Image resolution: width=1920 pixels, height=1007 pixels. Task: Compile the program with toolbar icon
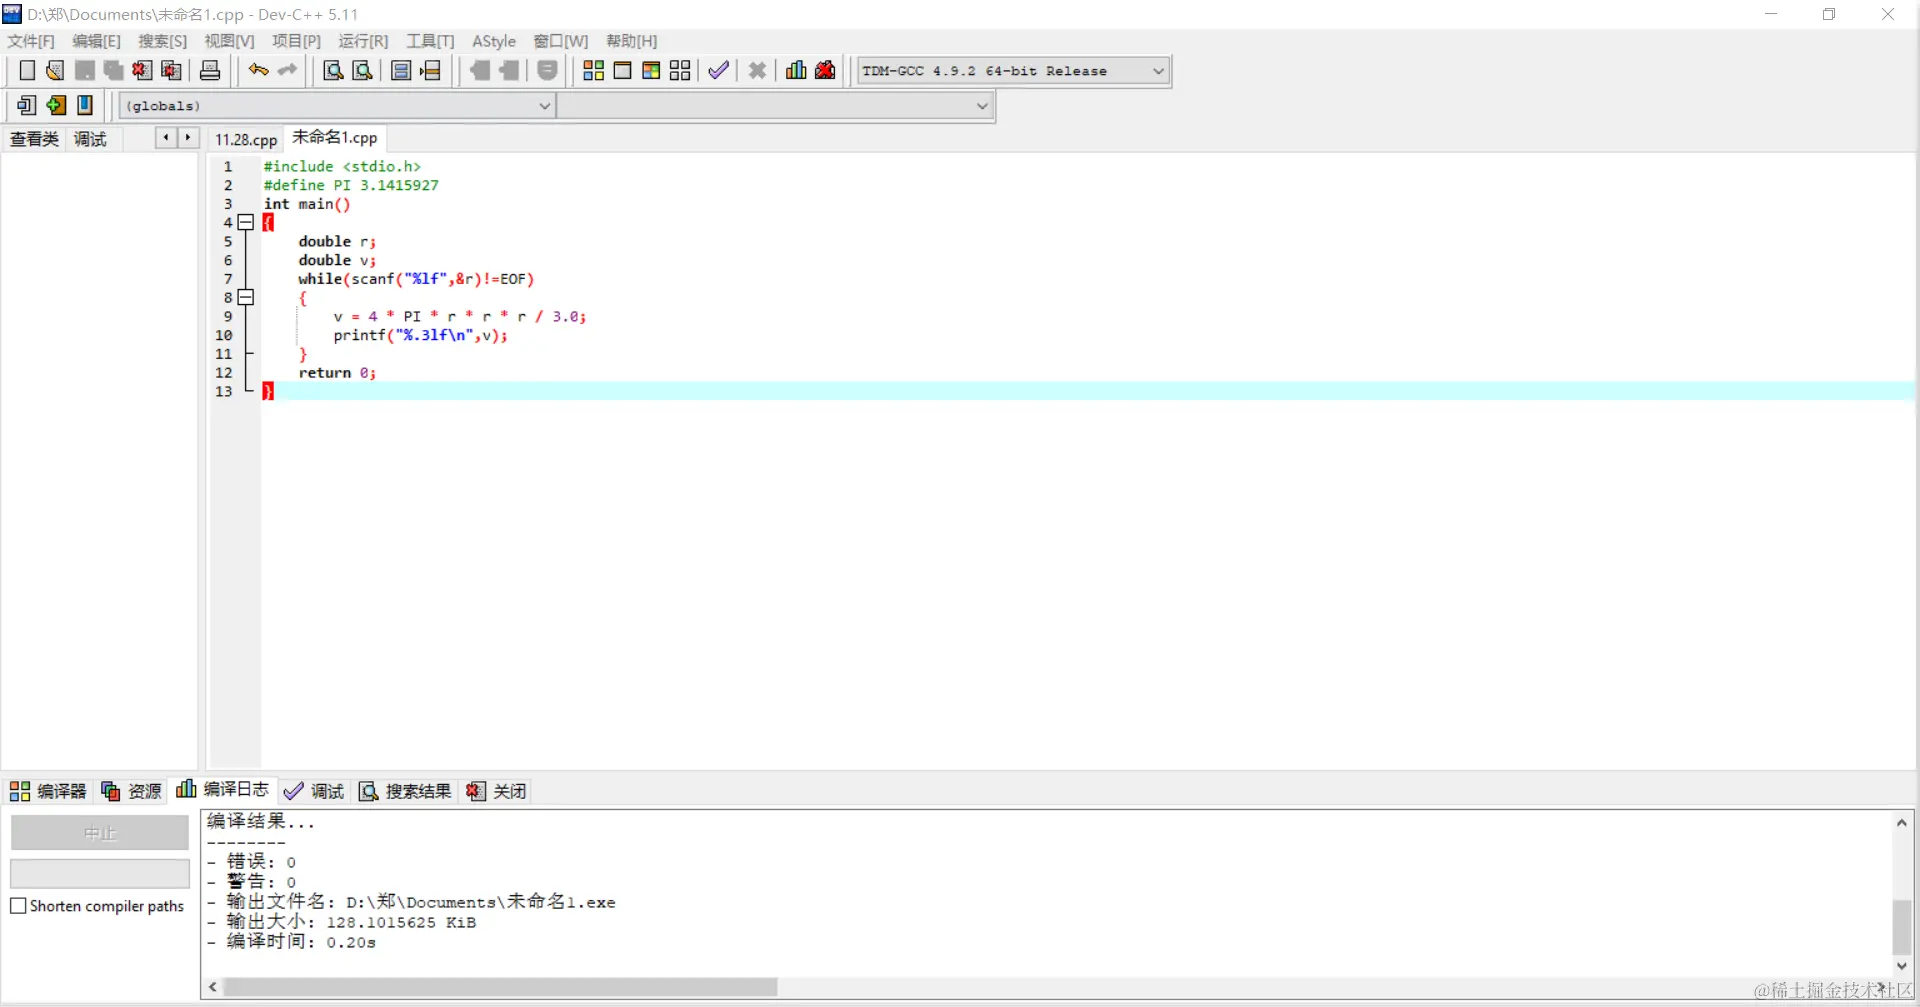click(593, 70)
